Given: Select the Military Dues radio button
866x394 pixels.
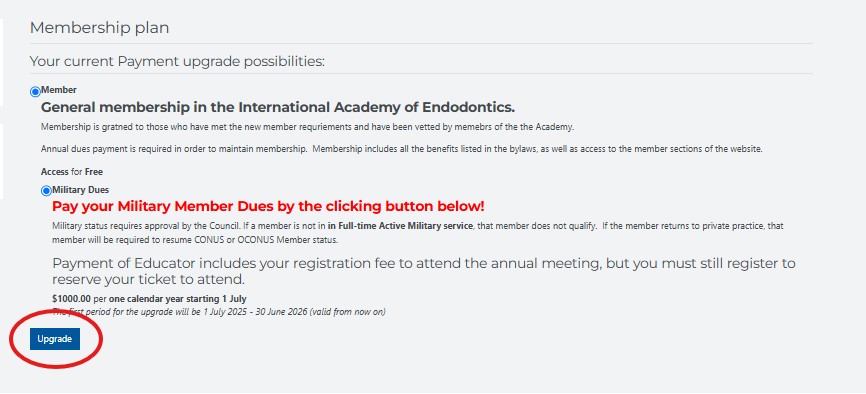Looking at the screenshot, I should [x=46, y=191].
